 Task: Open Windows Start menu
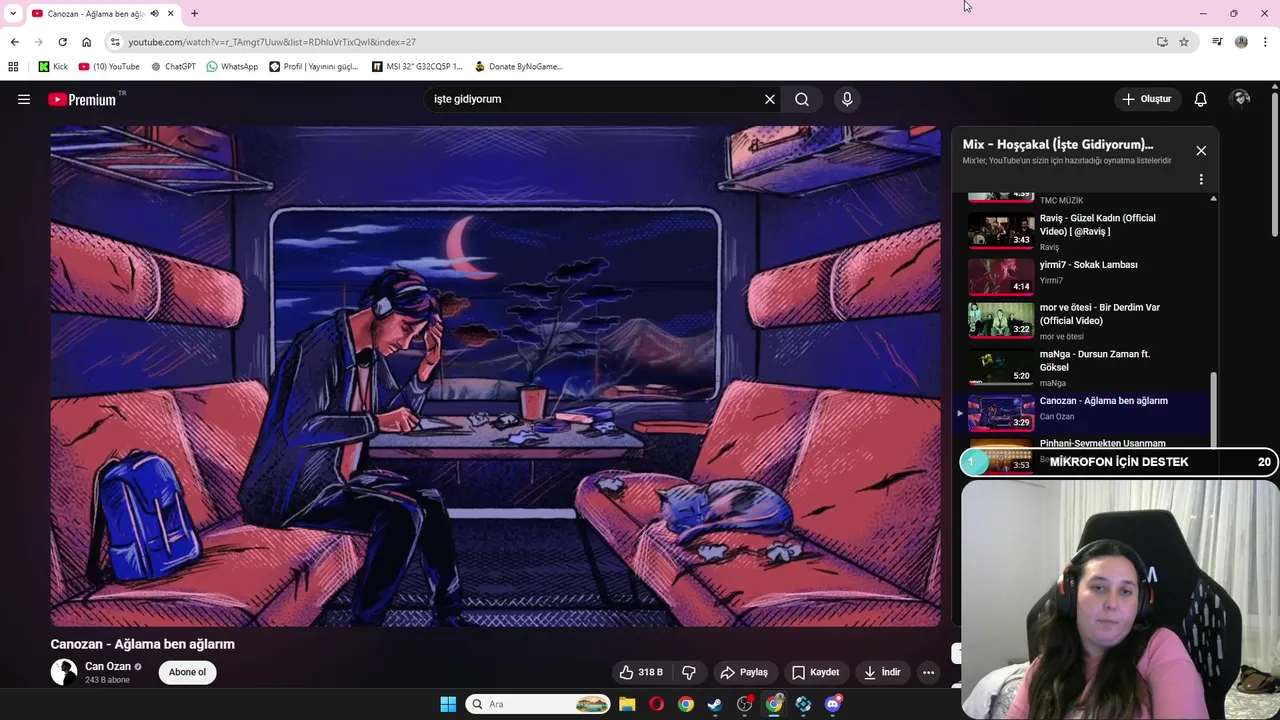[448, 704]
